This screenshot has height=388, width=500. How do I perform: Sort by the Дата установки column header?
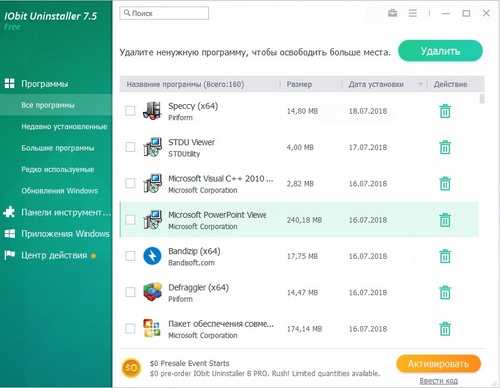click(x=376, y=84)
